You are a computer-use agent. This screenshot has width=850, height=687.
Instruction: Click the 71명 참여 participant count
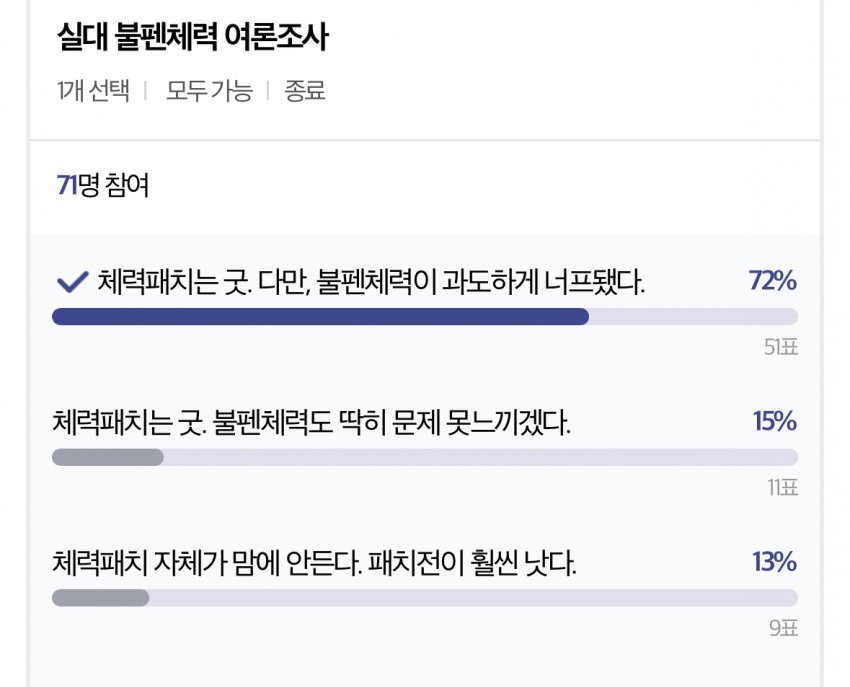click(x=103, y=186)
